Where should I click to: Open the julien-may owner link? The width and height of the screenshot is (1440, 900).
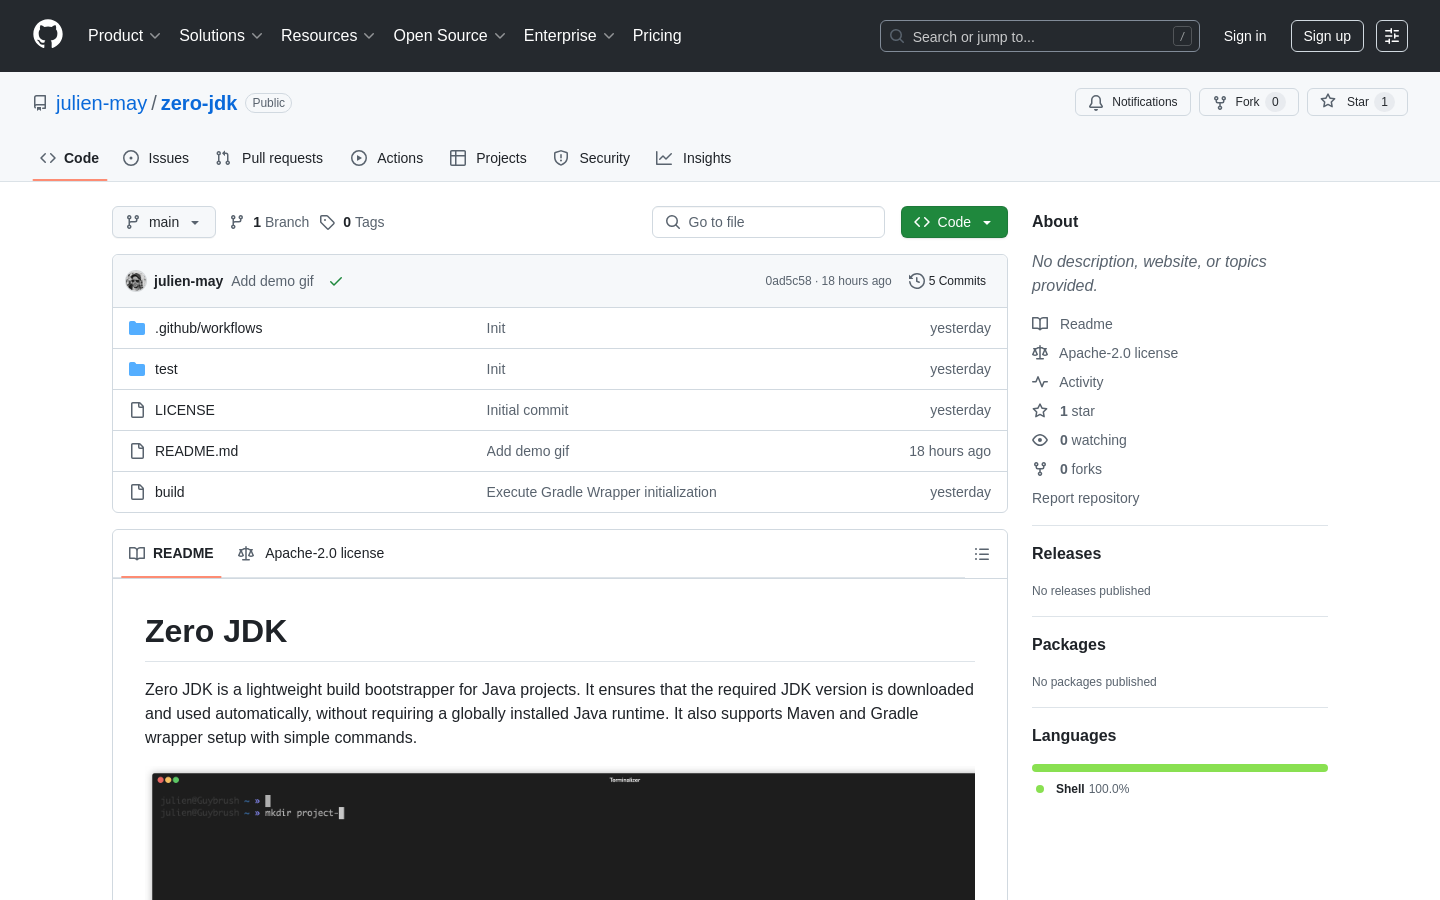coord(101,103)
